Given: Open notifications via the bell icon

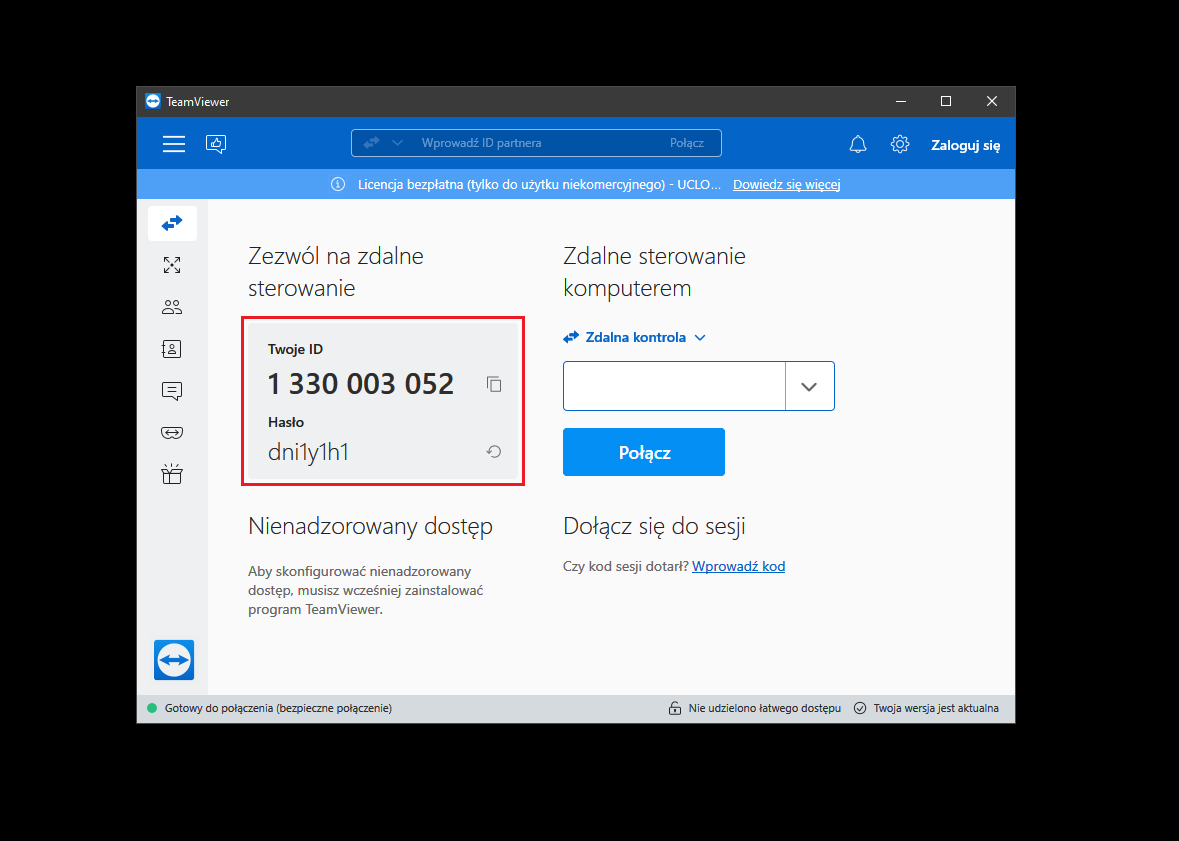Looking at the screenshot, I should [857, 144].
